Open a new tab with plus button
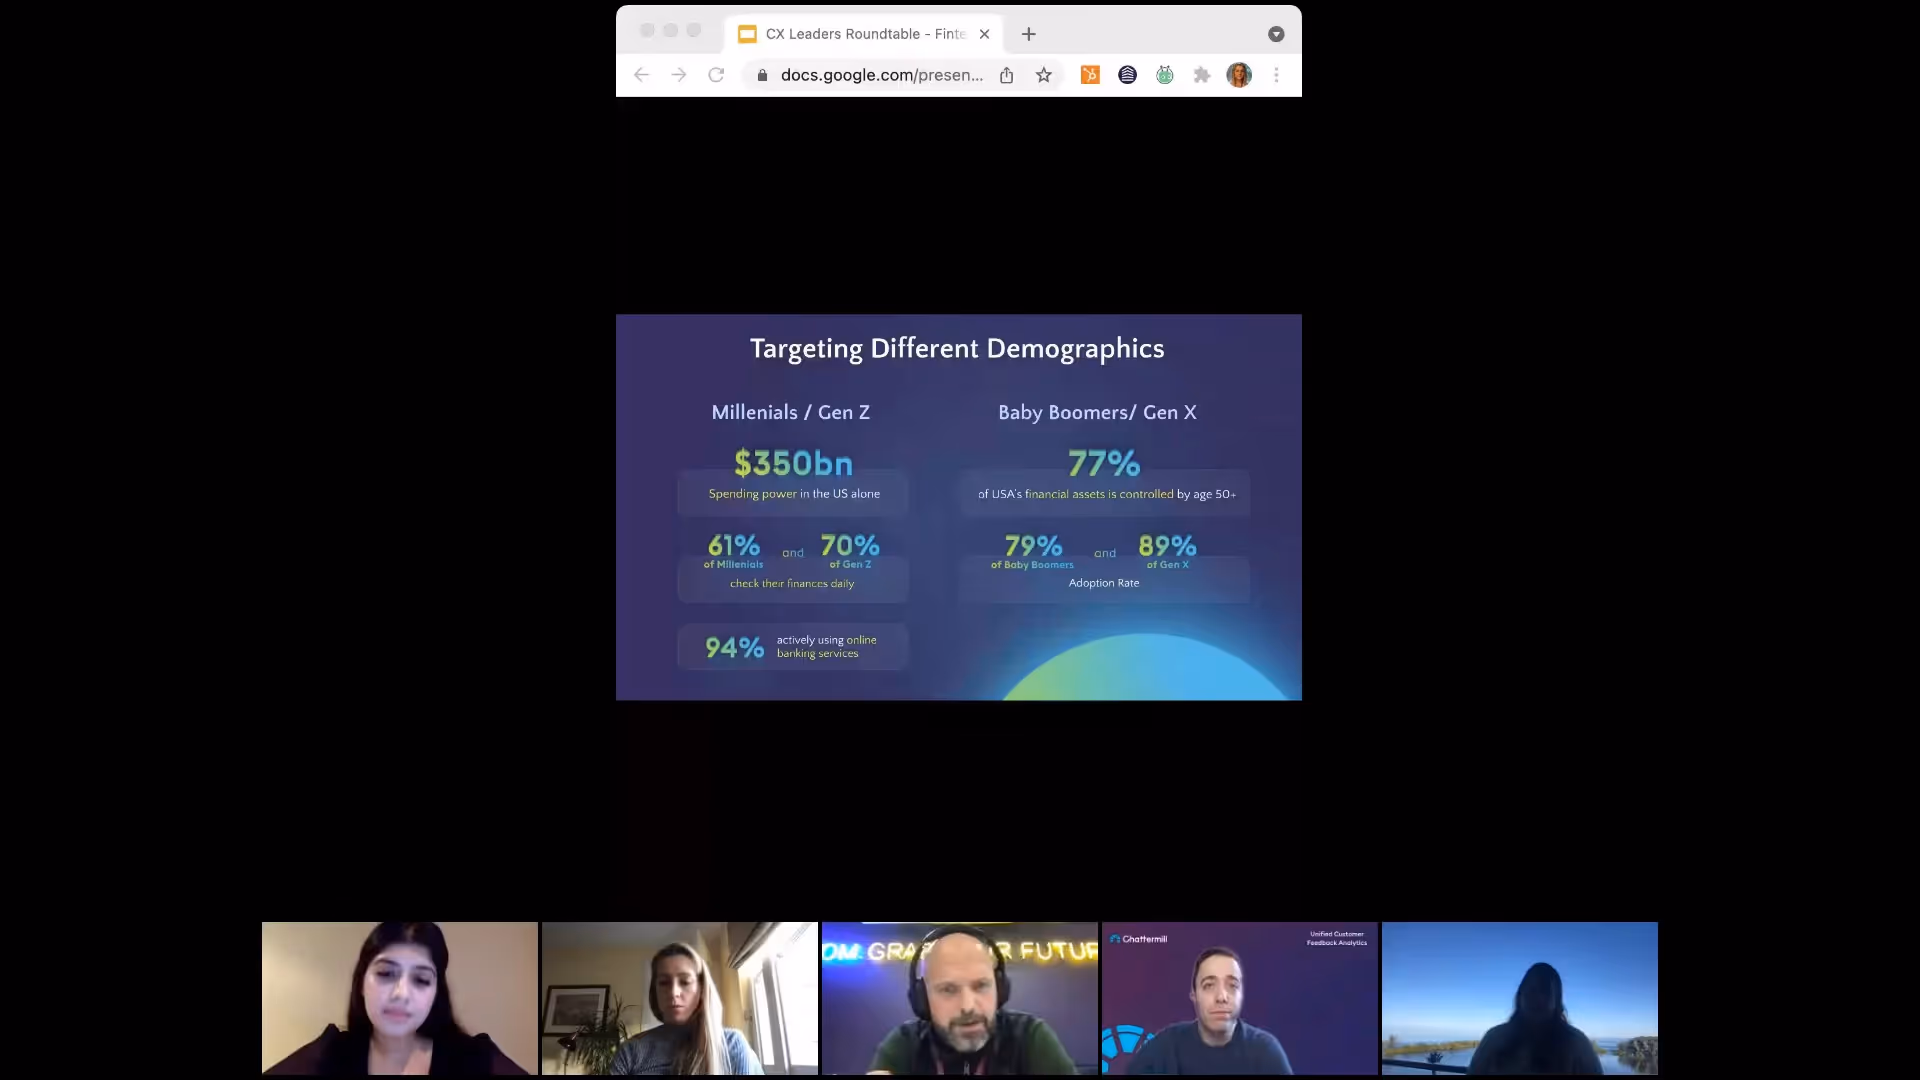The image size is (1920, 1080). coord(1028,34)
